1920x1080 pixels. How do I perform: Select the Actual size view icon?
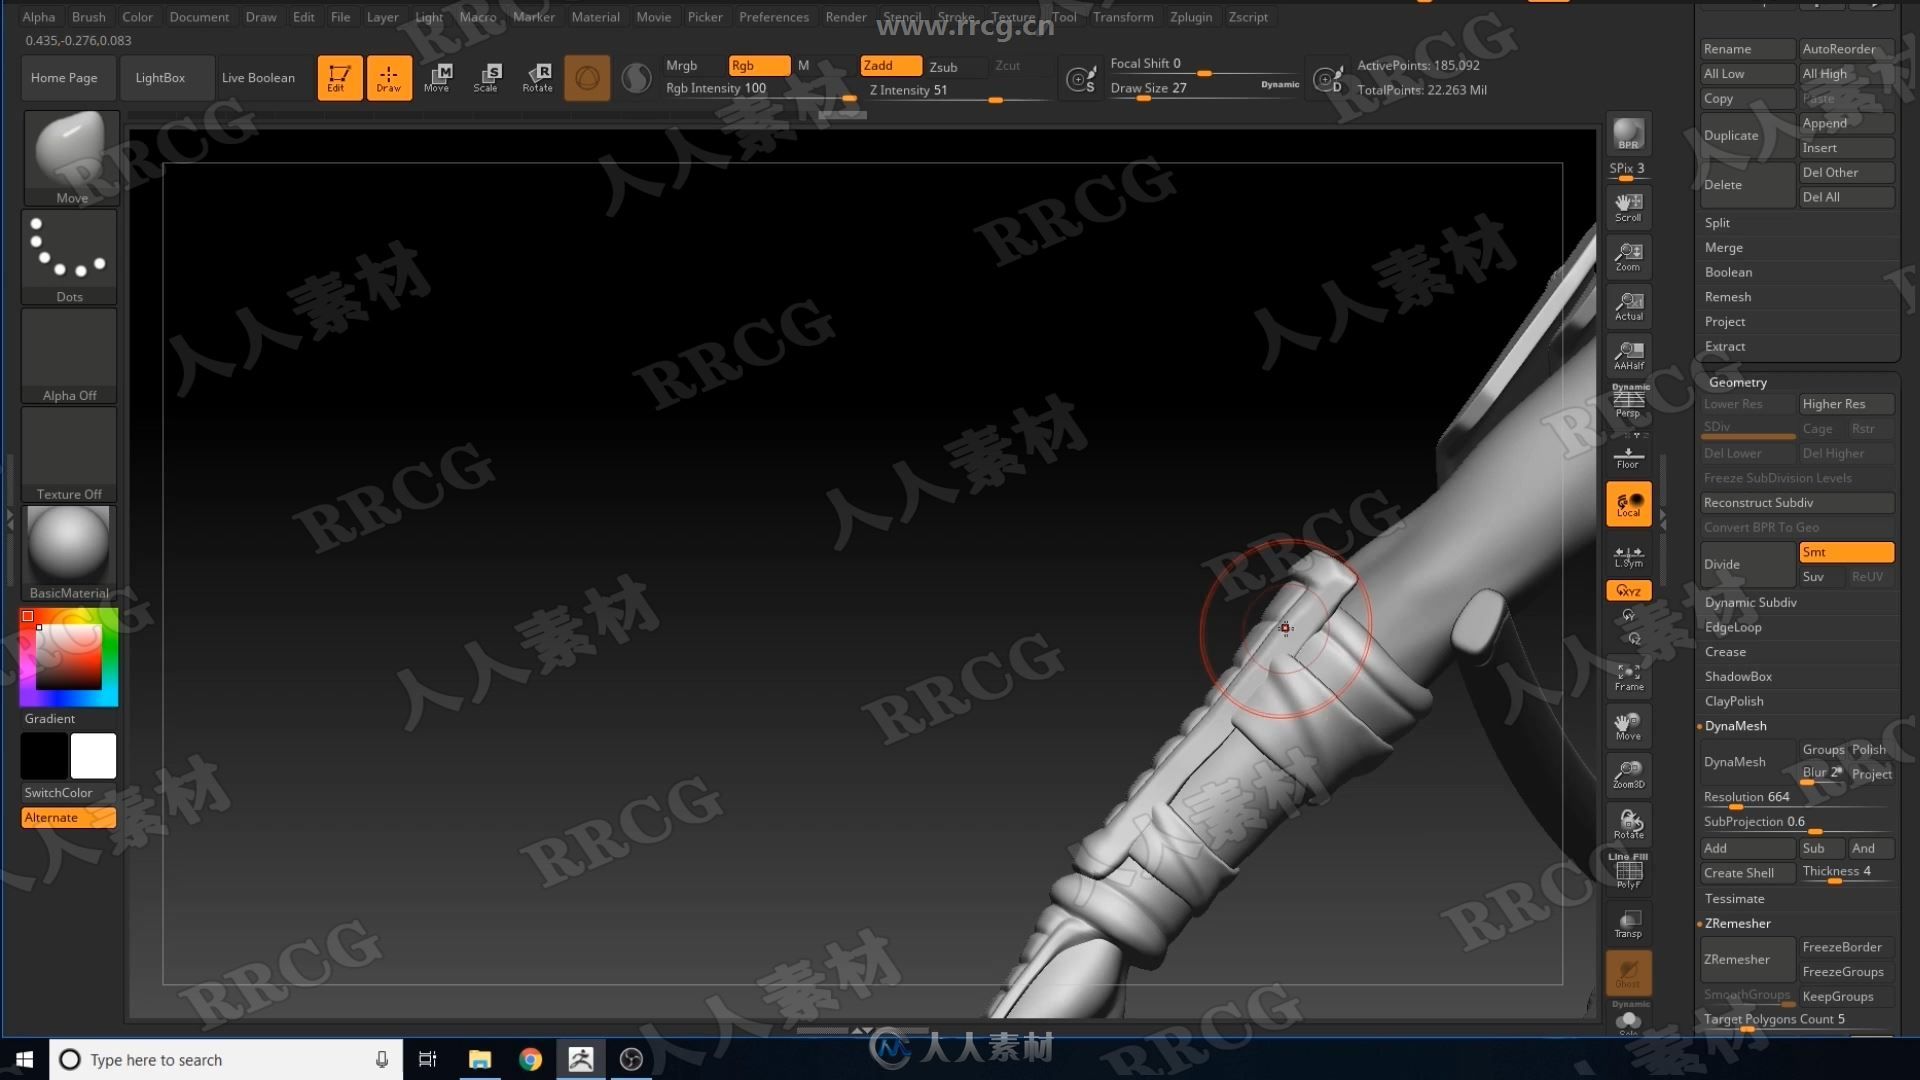point(1629,306)
